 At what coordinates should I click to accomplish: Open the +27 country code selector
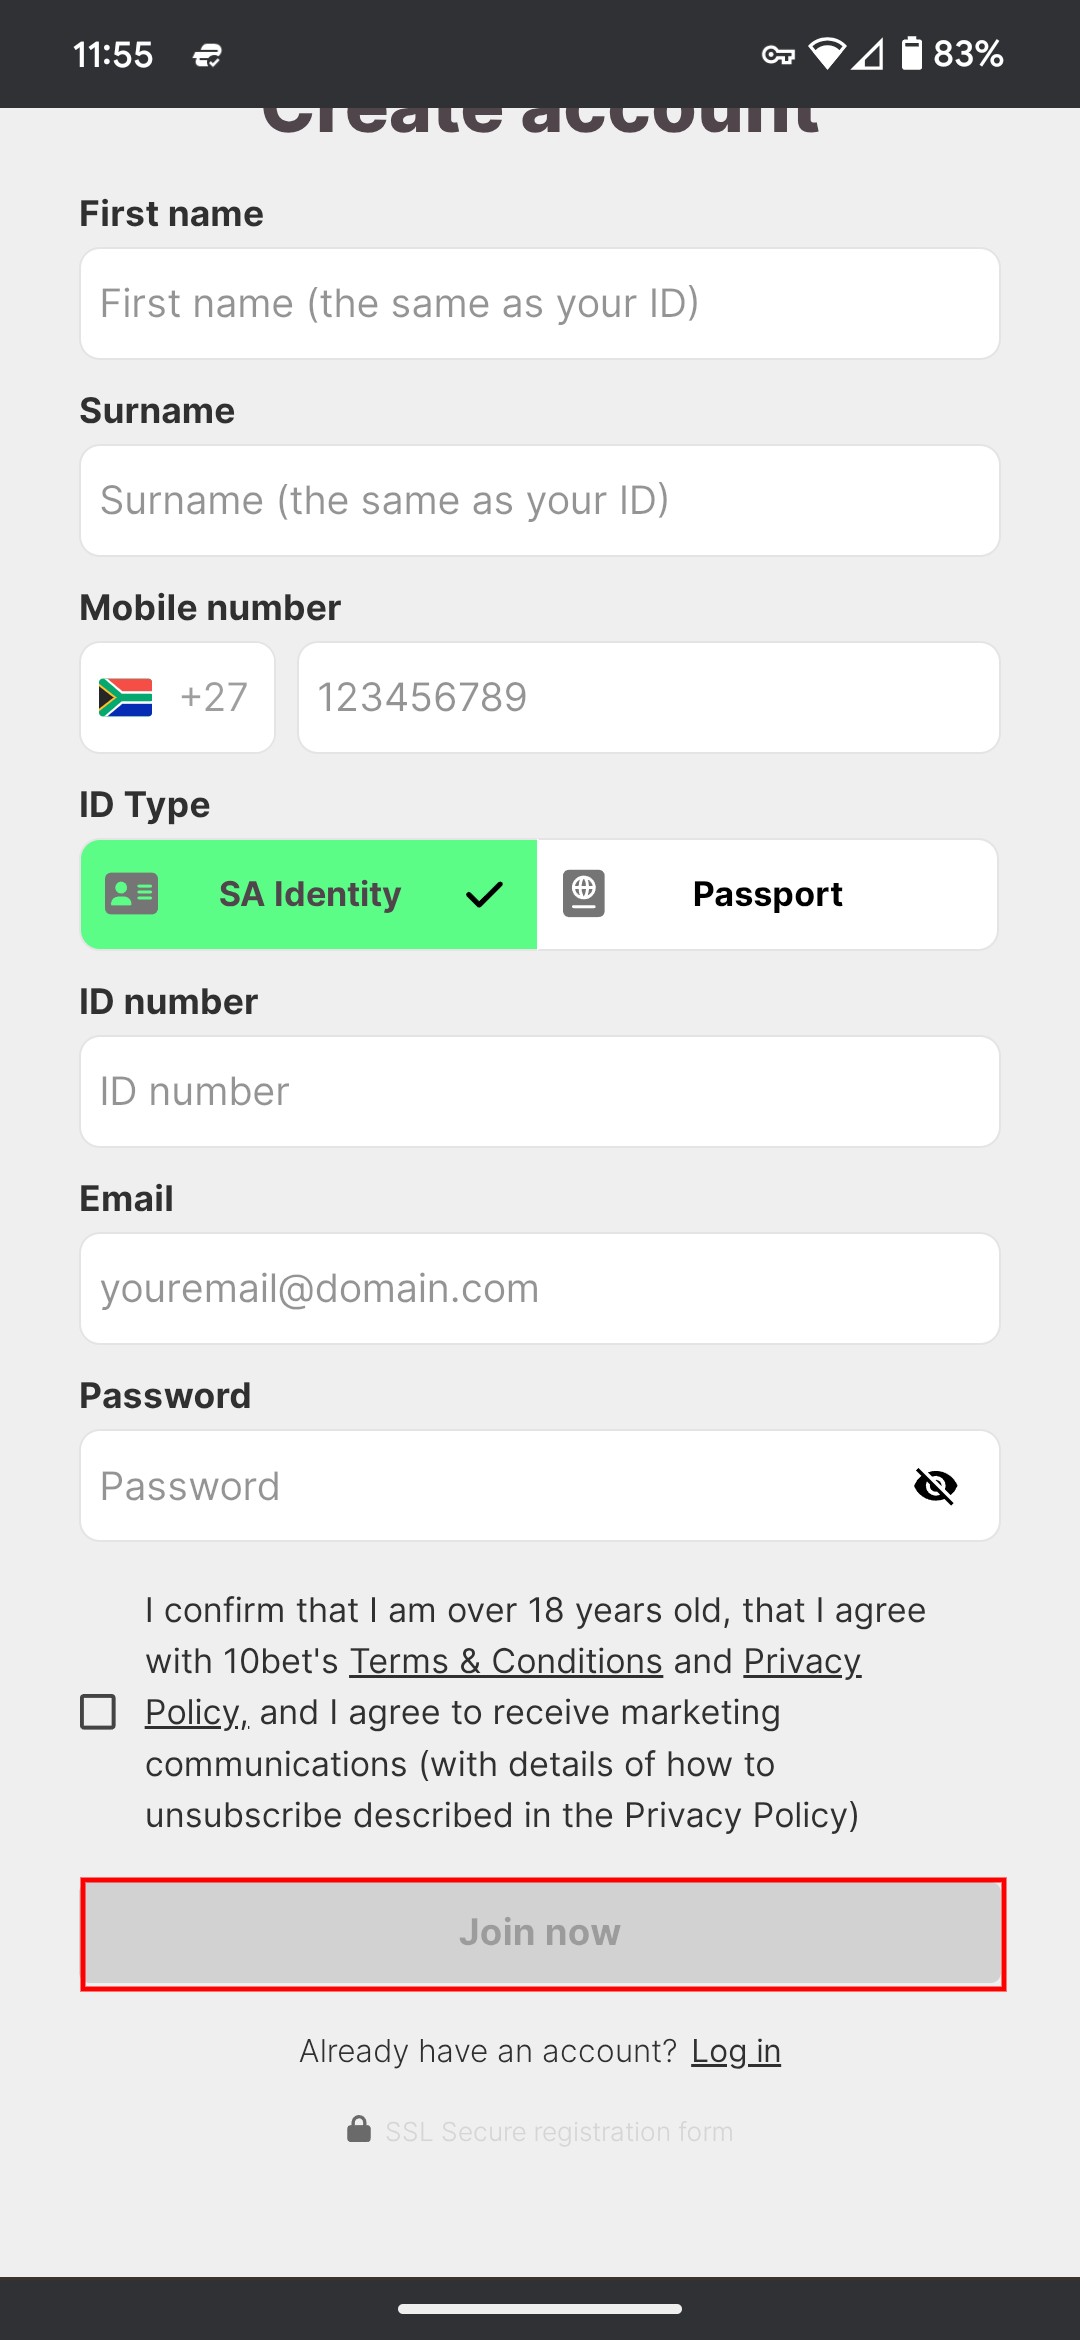(178, 697)
